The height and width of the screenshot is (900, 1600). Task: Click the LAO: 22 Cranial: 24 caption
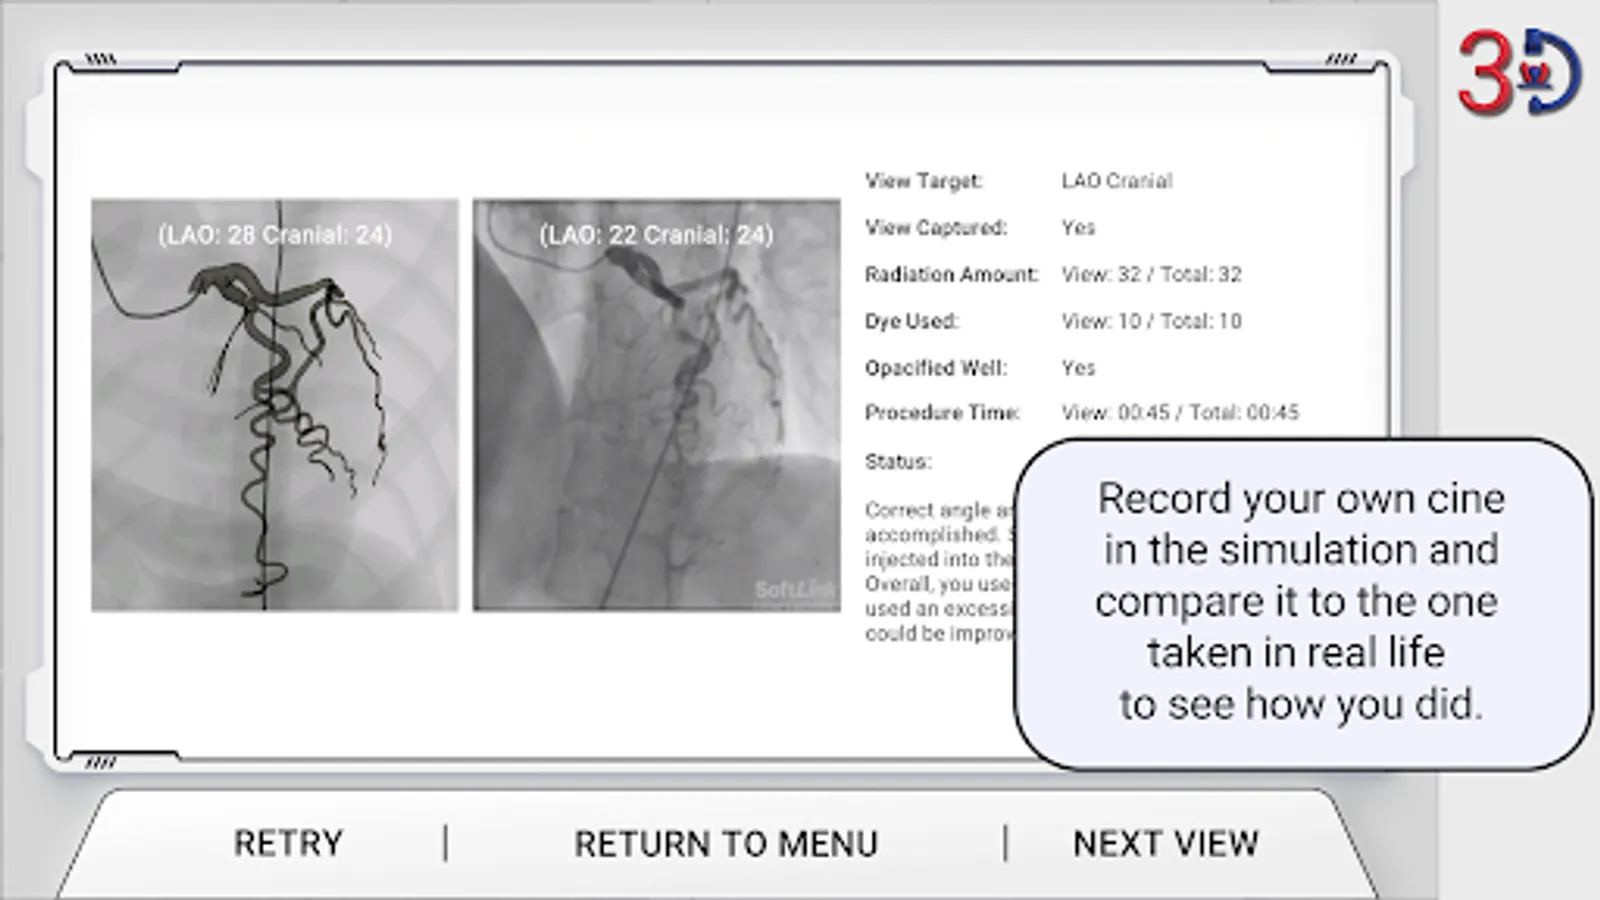pyautogui.click(x=658, y=235)
